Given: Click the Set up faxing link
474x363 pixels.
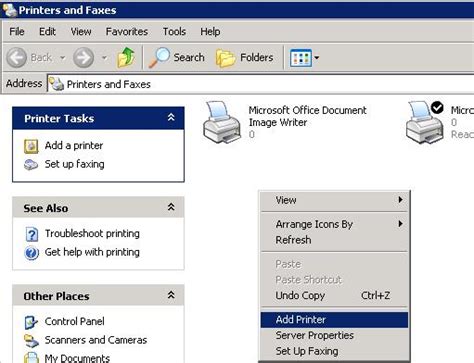Looking at the screenshot, I should coord(74,164).
